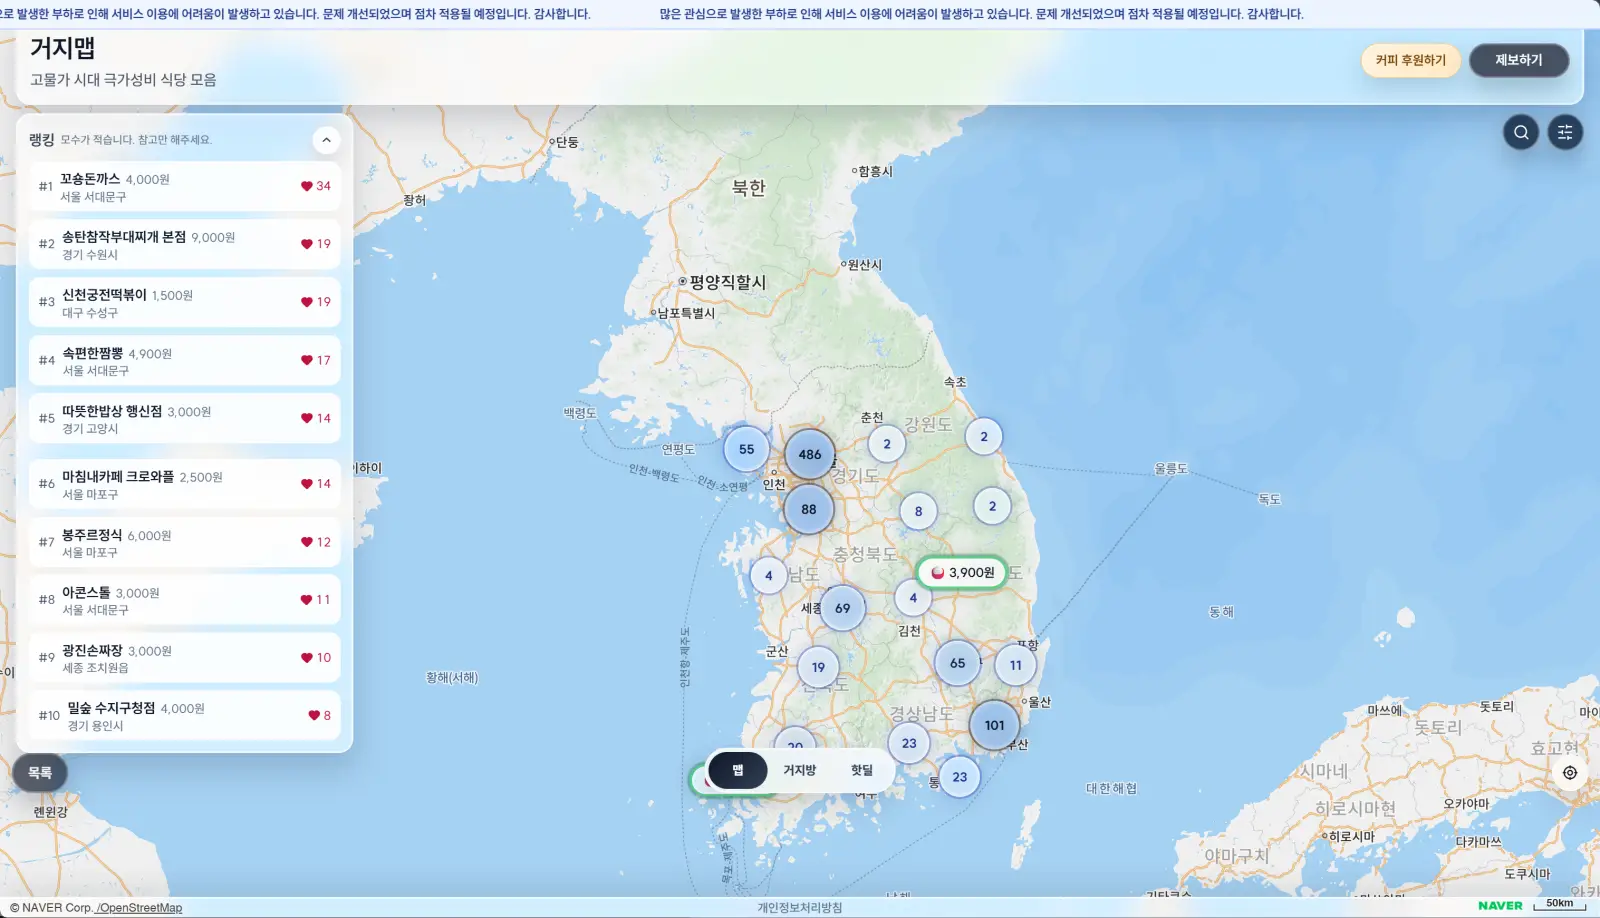Collapse the 랭킹 ranking panel
The image size is (1600, 918).
point(326,140)
